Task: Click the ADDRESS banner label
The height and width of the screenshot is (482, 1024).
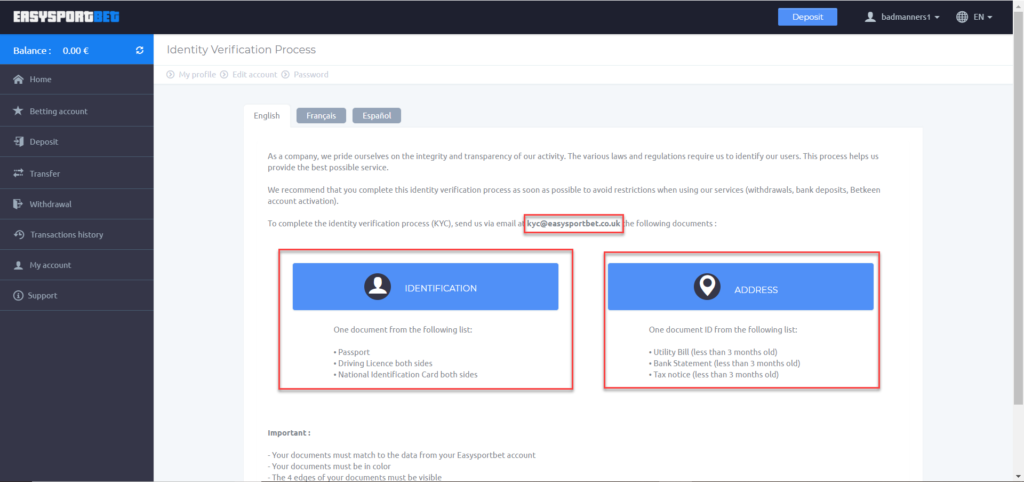Action: click(756, 289)
